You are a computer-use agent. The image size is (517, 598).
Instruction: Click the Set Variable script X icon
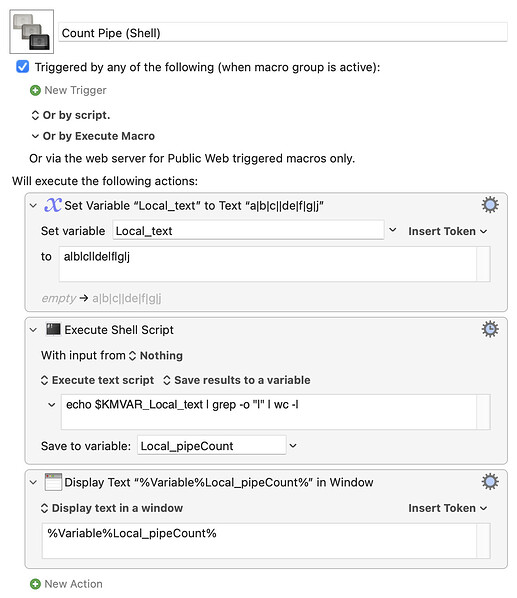point(53,205)
